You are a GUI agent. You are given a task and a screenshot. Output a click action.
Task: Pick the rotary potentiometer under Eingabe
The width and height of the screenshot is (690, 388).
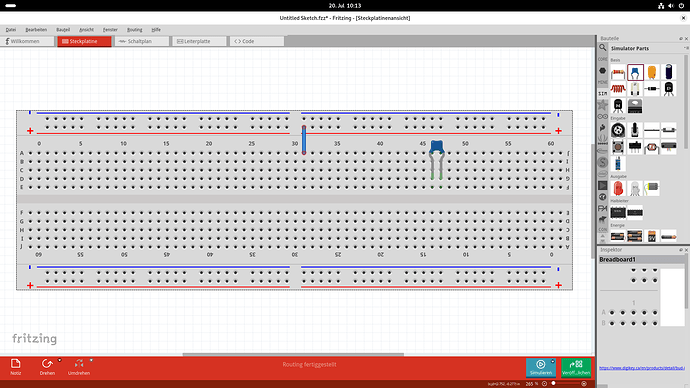(x=618, y=130)
